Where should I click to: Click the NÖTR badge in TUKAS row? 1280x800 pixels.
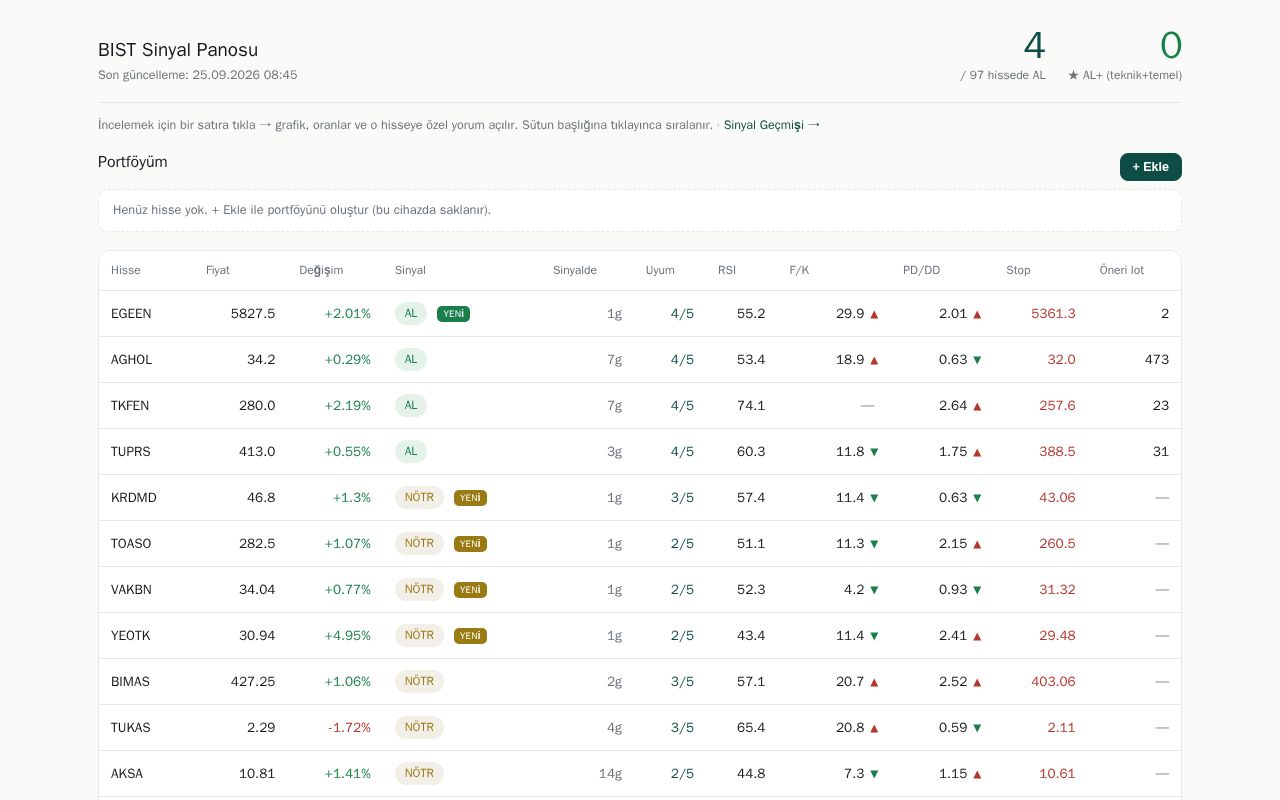(419, 728)
